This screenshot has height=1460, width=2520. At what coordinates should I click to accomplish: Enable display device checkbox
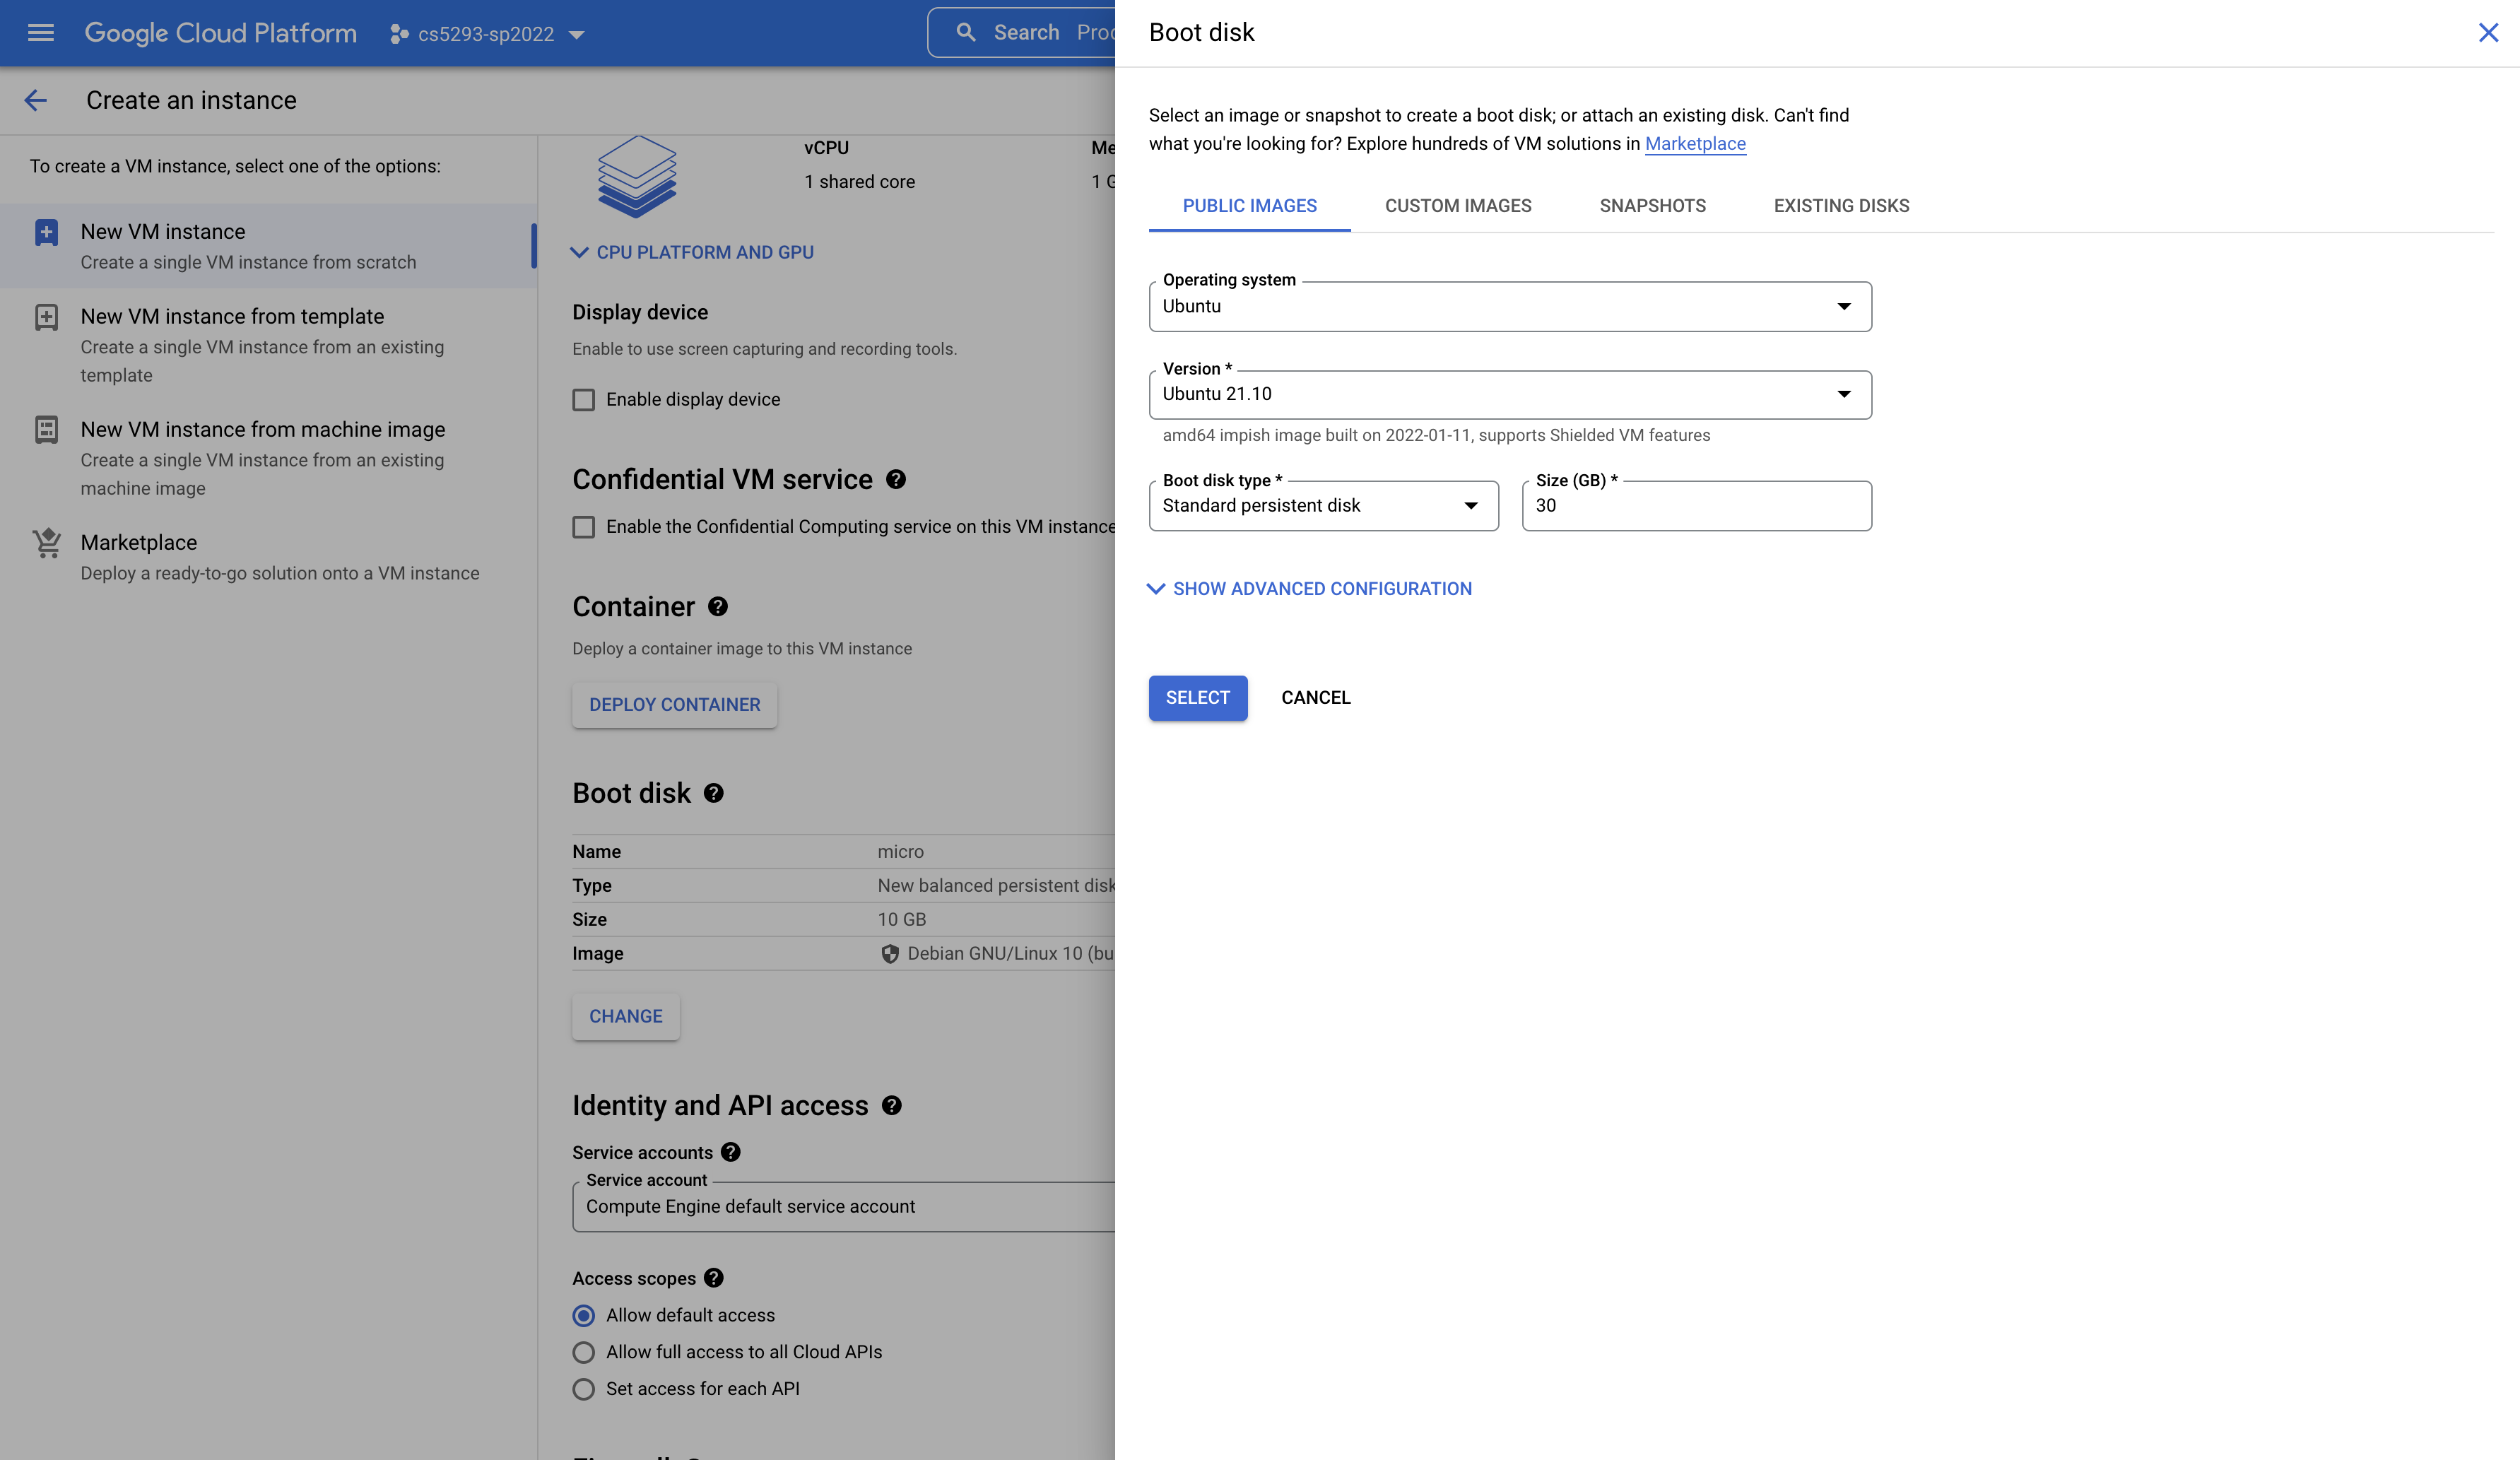pos(583,400)
